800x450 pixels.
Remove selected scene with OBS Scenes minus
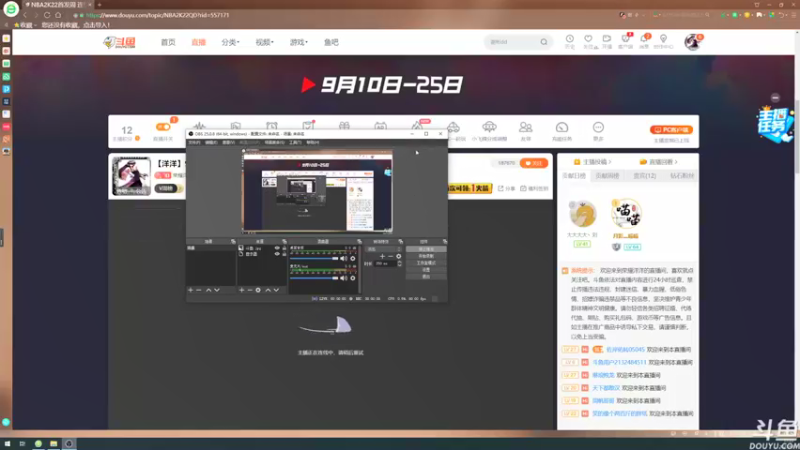pyautogui.click(x=199, y=290)
